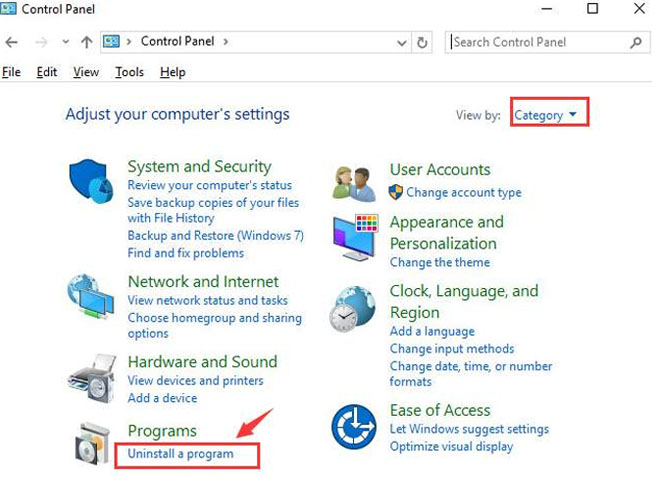Open Appearance and Personalization heading link

coord(447,233)
